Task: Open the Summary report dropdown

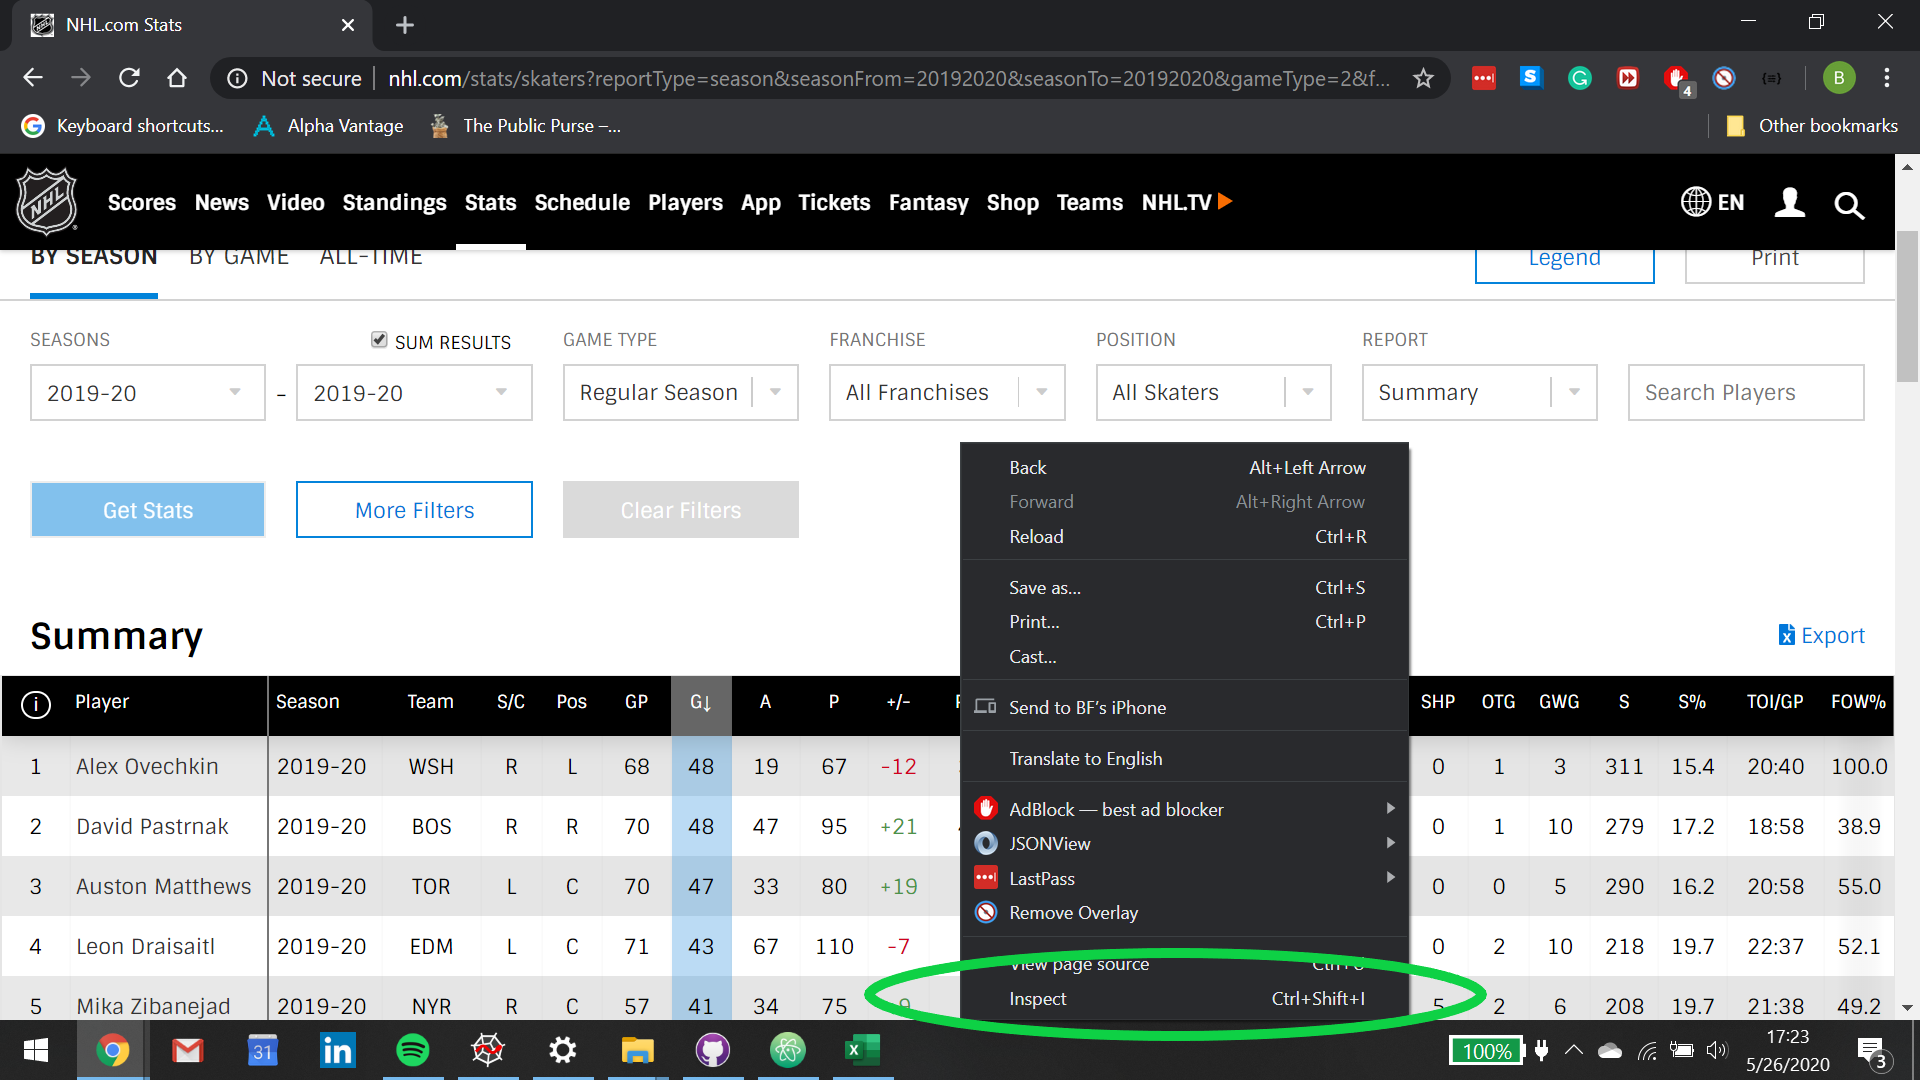Action: coord(1480,393)
